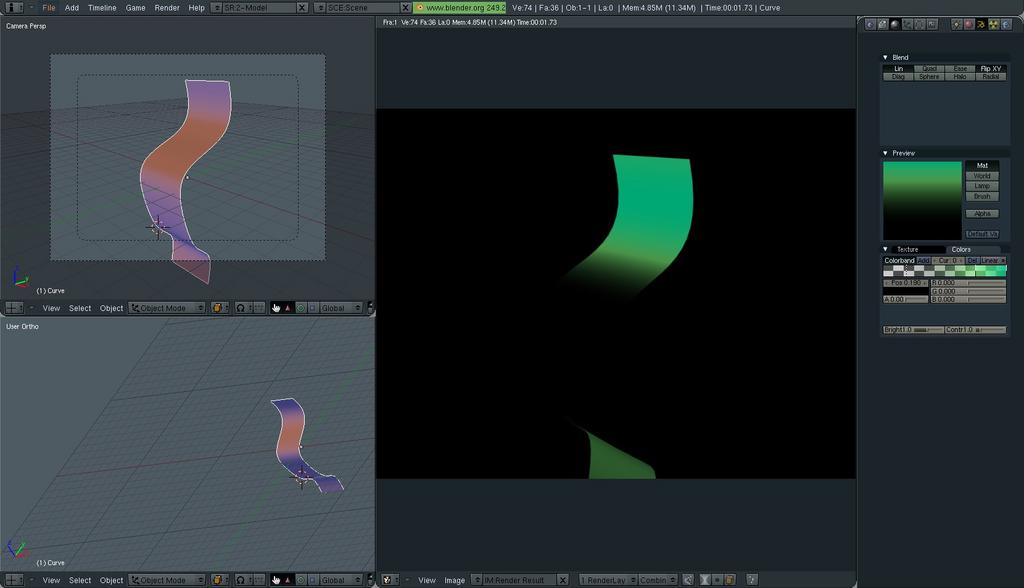Open the Script context icon in buttons header
Screen dimensions: 1024x588
coord(883,24)
